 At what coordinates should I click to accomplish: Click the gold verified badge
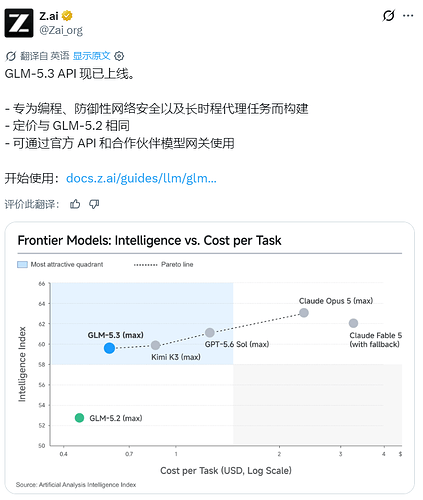click(67, 16)
